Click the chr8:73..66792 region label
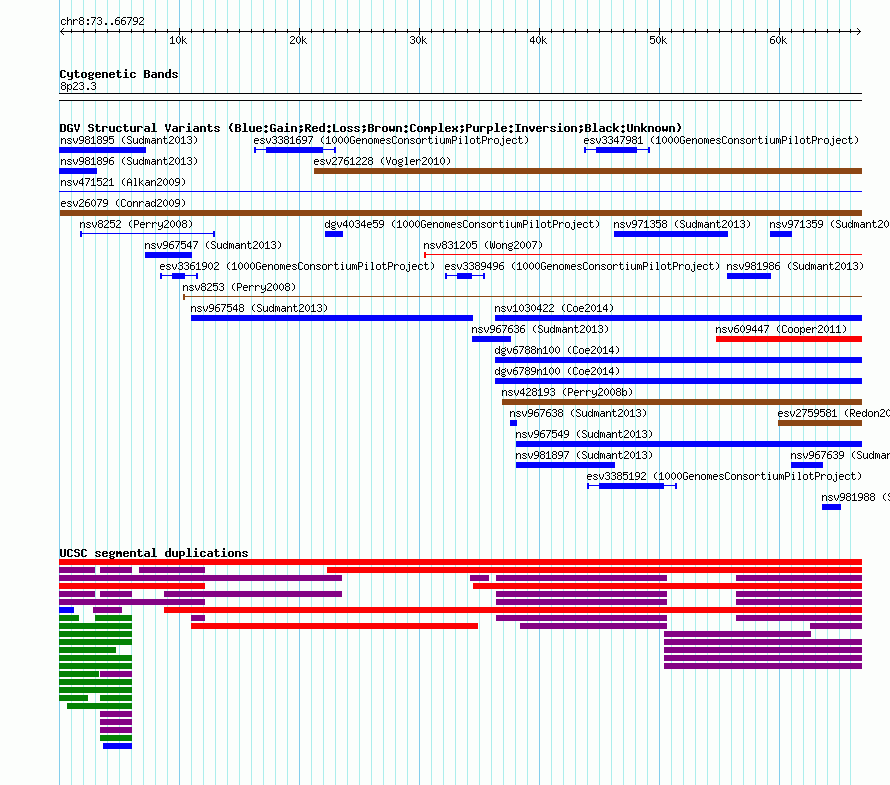890x785 pixels. [x=102, y=21]
